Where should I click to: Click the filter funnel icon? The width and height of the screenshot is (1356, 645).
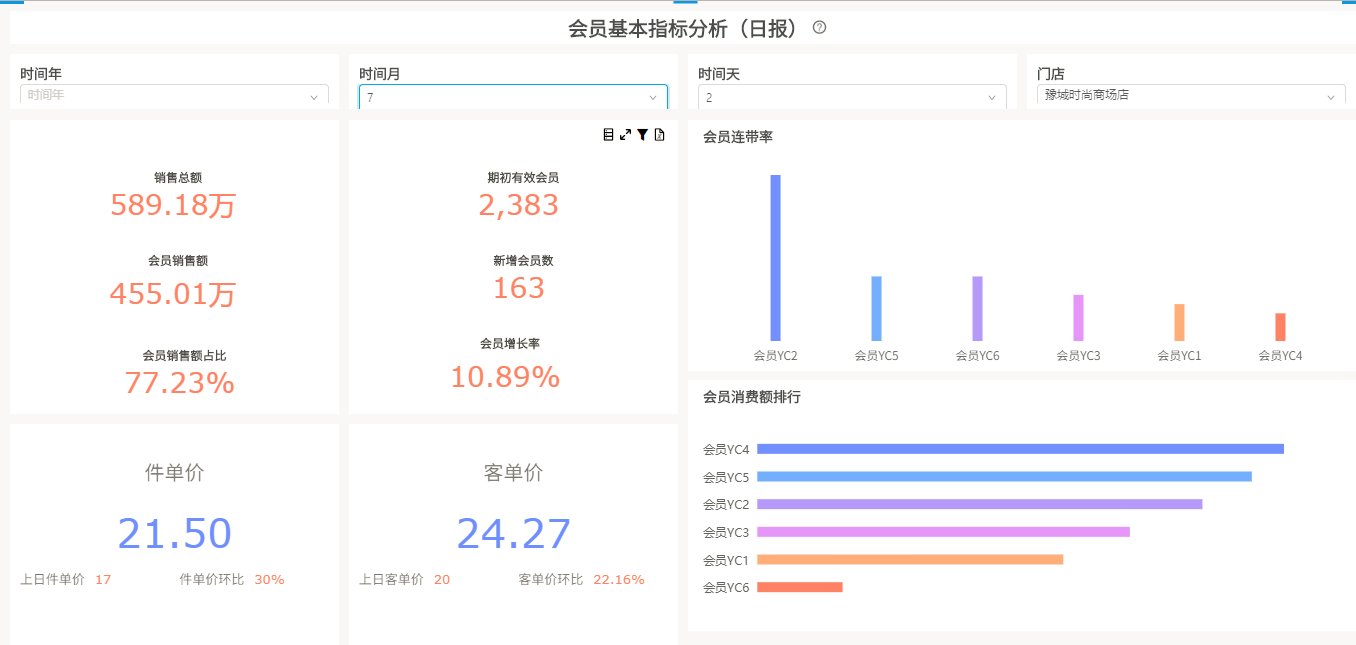coord(642,135)
